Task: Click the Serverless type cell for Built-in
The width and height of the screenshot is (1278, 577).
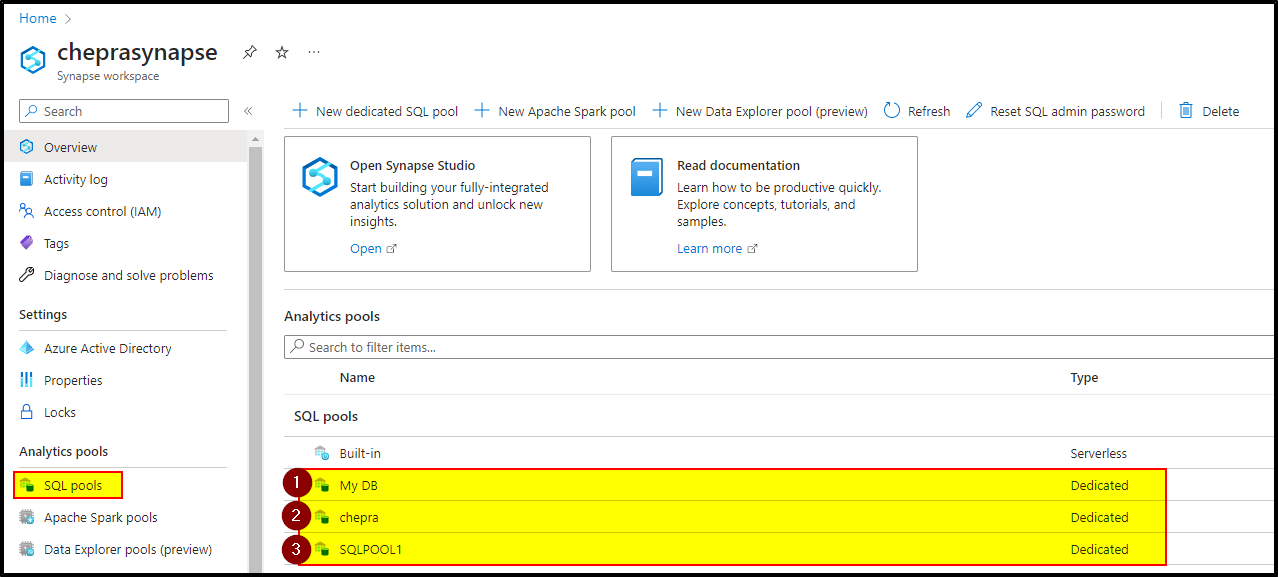Action: pyautogui.click(x=1098, y=453)
